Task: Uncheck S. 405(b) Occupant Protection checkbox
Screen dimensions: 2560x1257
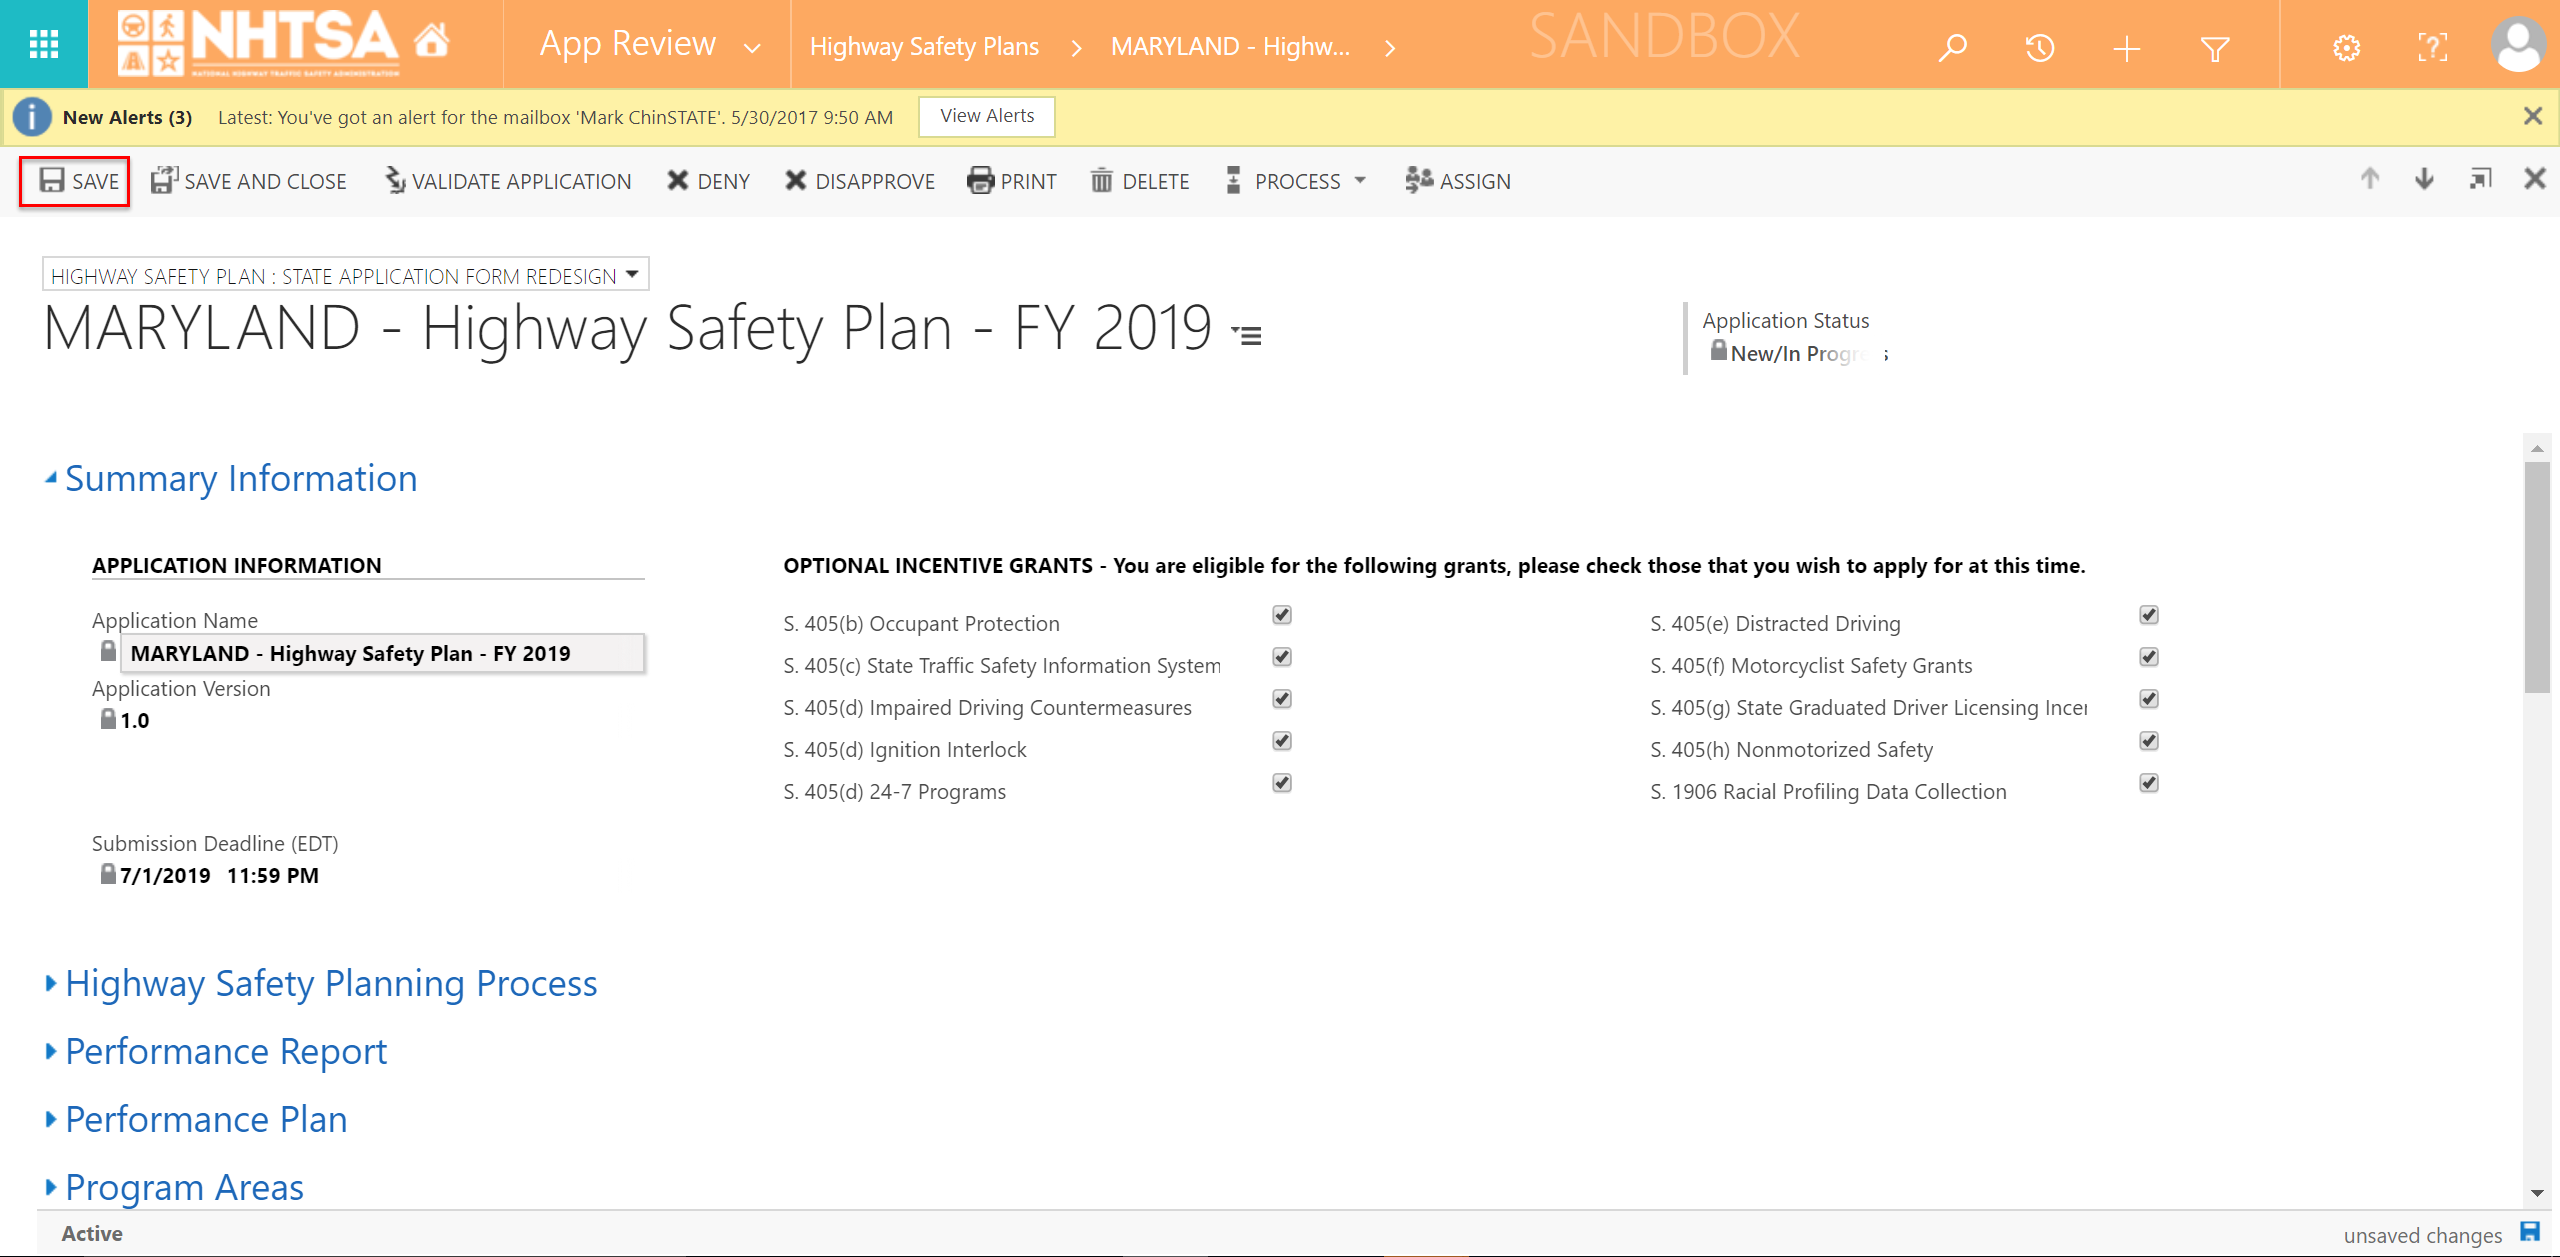Action: tap(1281, 615)
